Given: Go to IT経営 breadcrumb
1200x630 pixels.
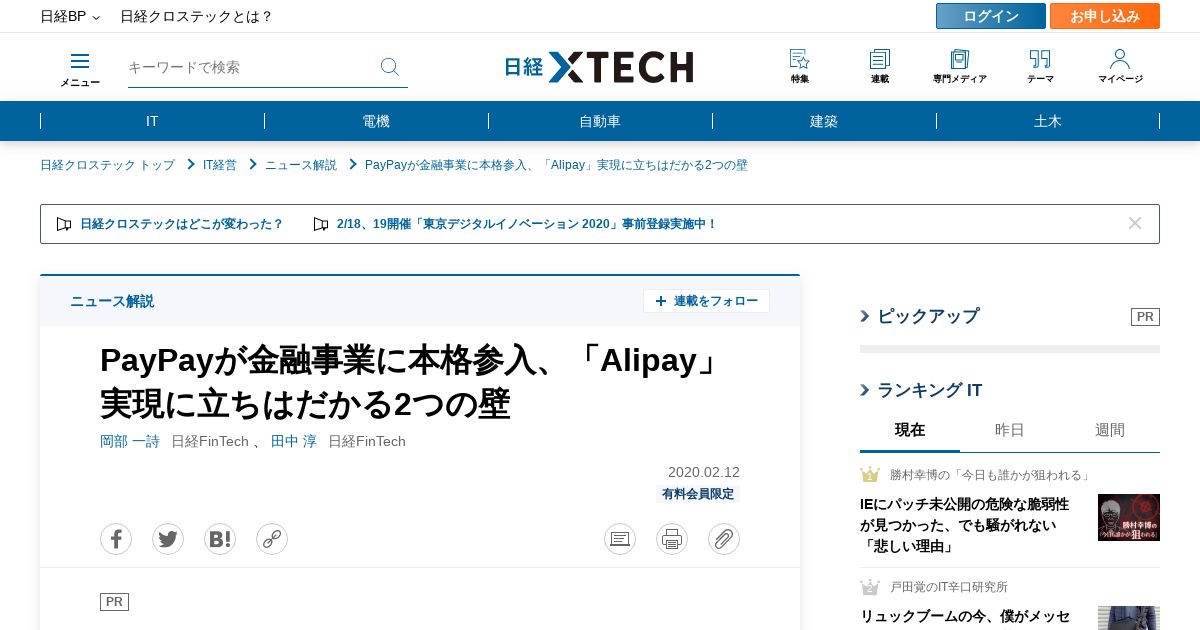Looking at the screenshot, I should coord(220,165).
